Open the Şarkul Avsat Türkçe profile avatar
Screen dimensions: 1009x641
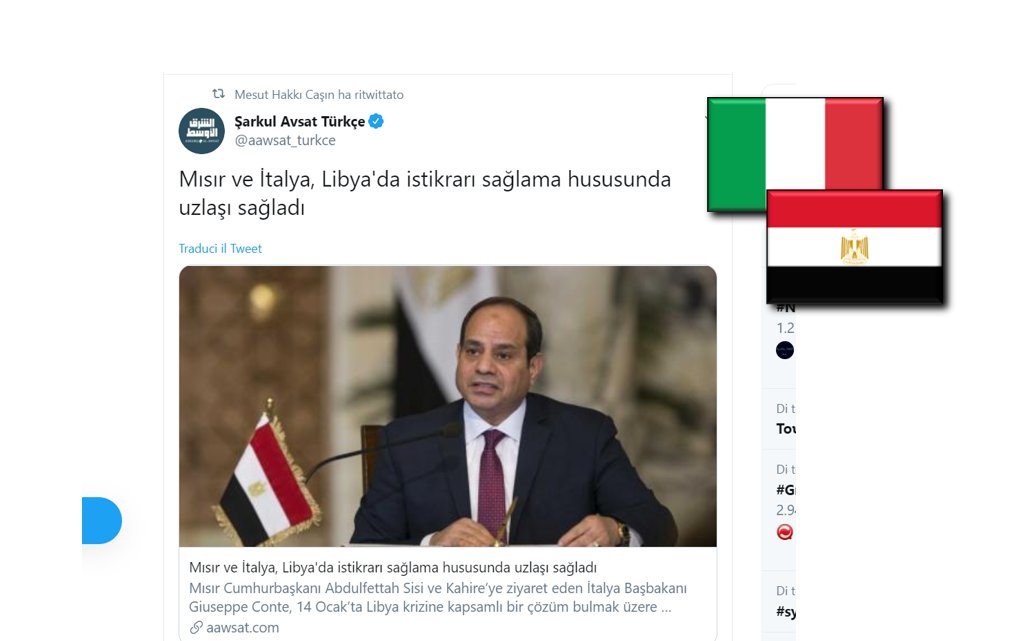pos(201,131)
